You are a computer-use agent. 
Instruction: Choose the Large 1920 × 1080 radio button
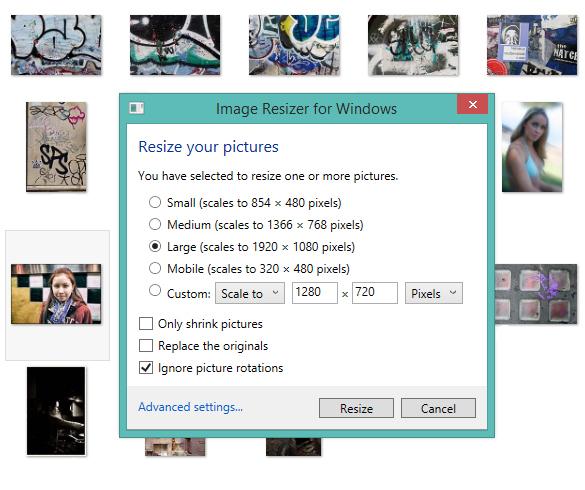(155, 246)
